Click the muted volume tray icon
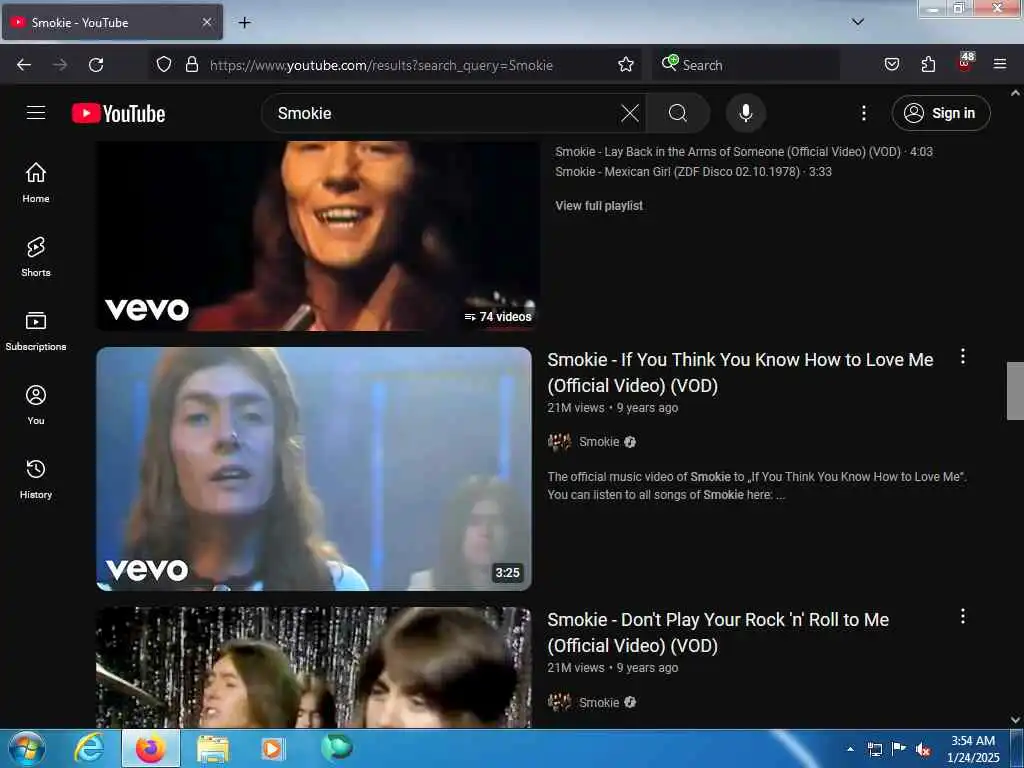 pos(923,749)
